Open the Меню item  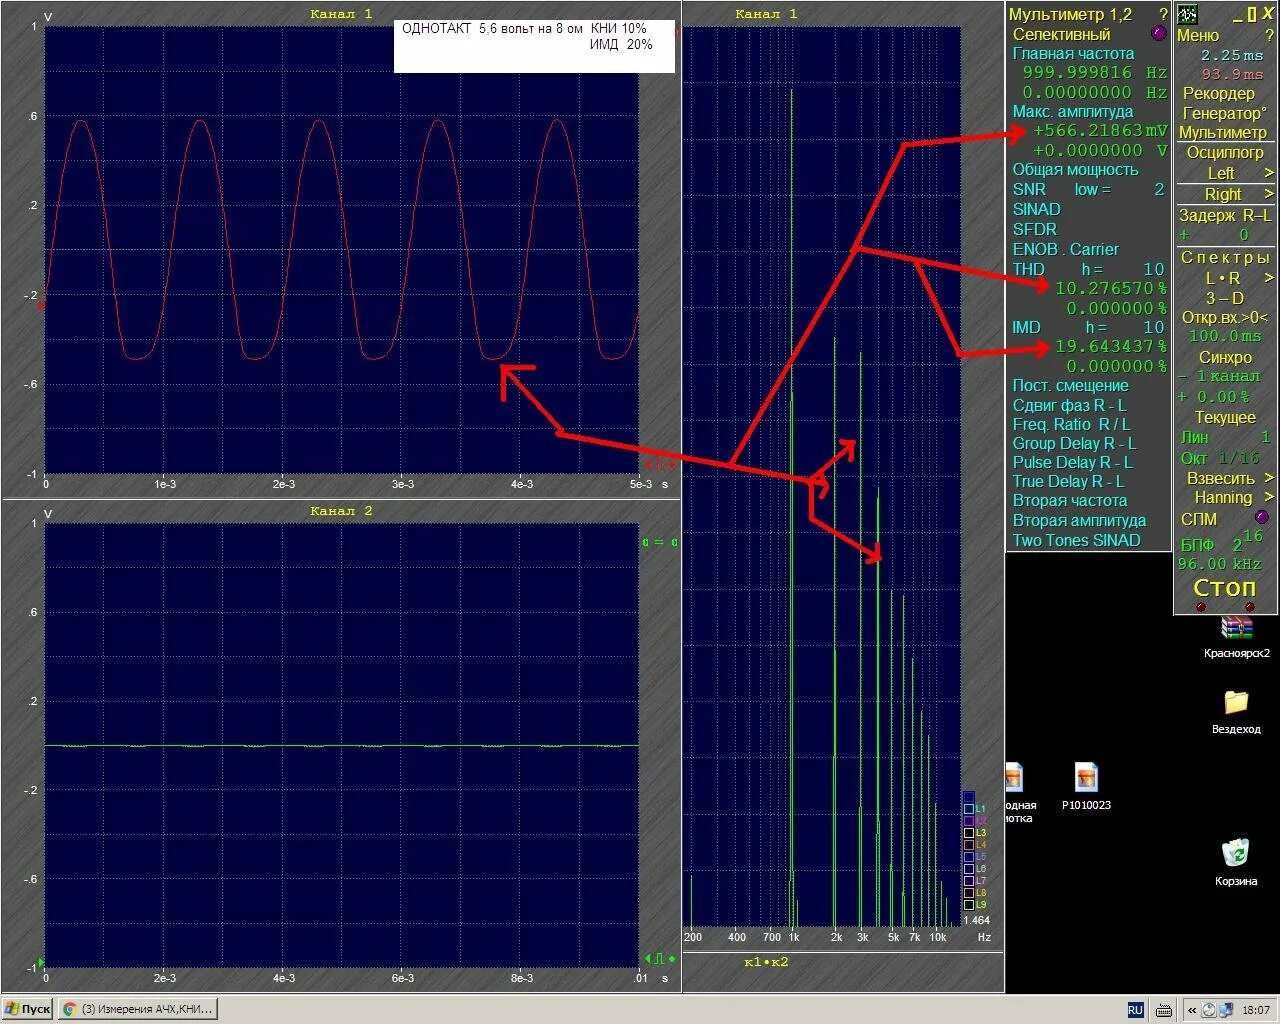tap(1198, 35)
